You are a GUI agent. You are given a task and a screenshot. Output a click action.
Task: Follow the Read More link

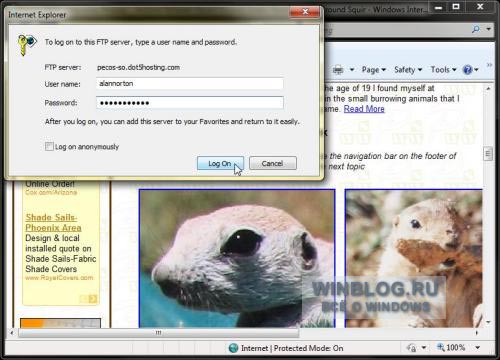pos(364,109)
